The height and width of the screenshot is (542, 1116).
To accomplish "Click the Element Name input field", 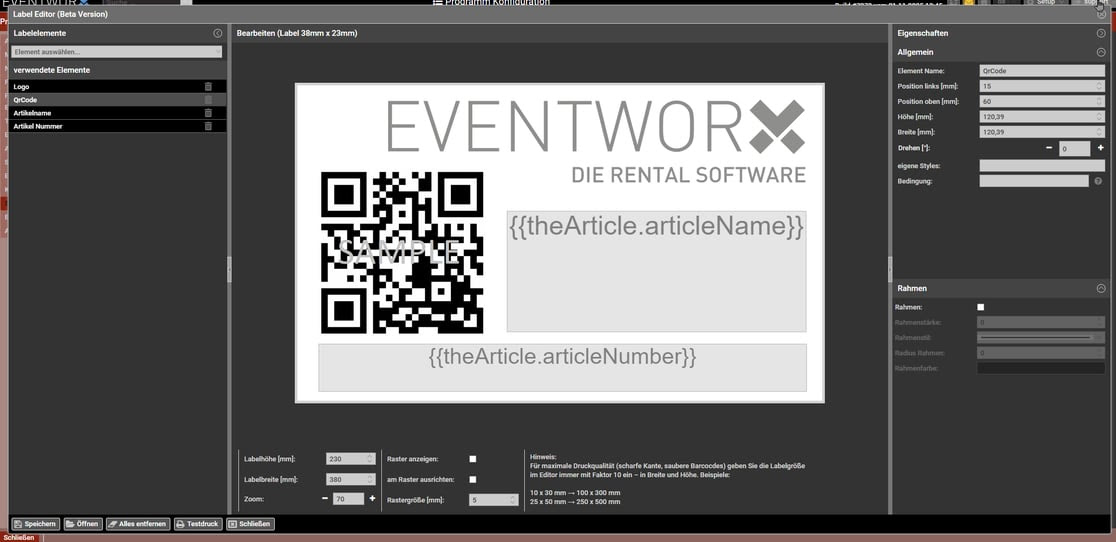I will tap(1041, 71).
